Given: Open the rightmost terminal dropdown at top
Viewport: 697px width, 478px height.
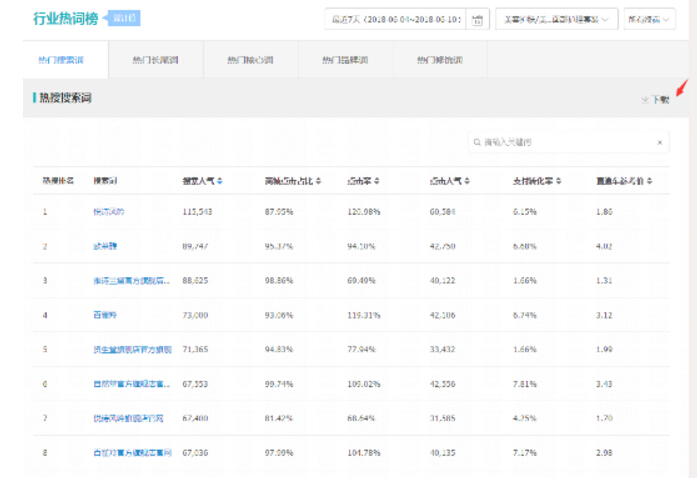Looking at the screenshot, I should pos(650,20).
